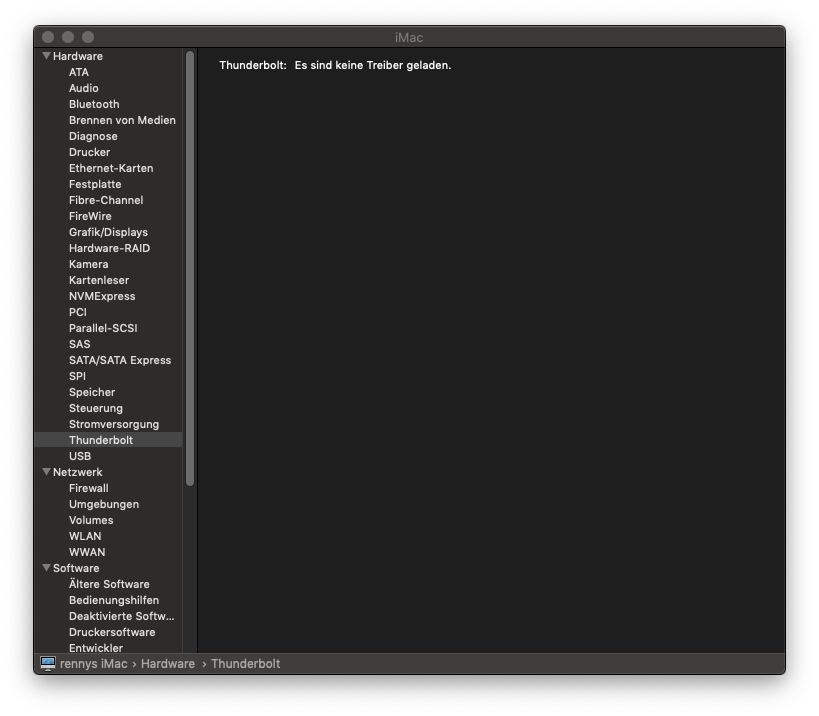Image resolution: width=819 pixels, height=716 pixels.
Task: Open the Entwickler entry
Action: pyautogui.click(x=96, y=648)
